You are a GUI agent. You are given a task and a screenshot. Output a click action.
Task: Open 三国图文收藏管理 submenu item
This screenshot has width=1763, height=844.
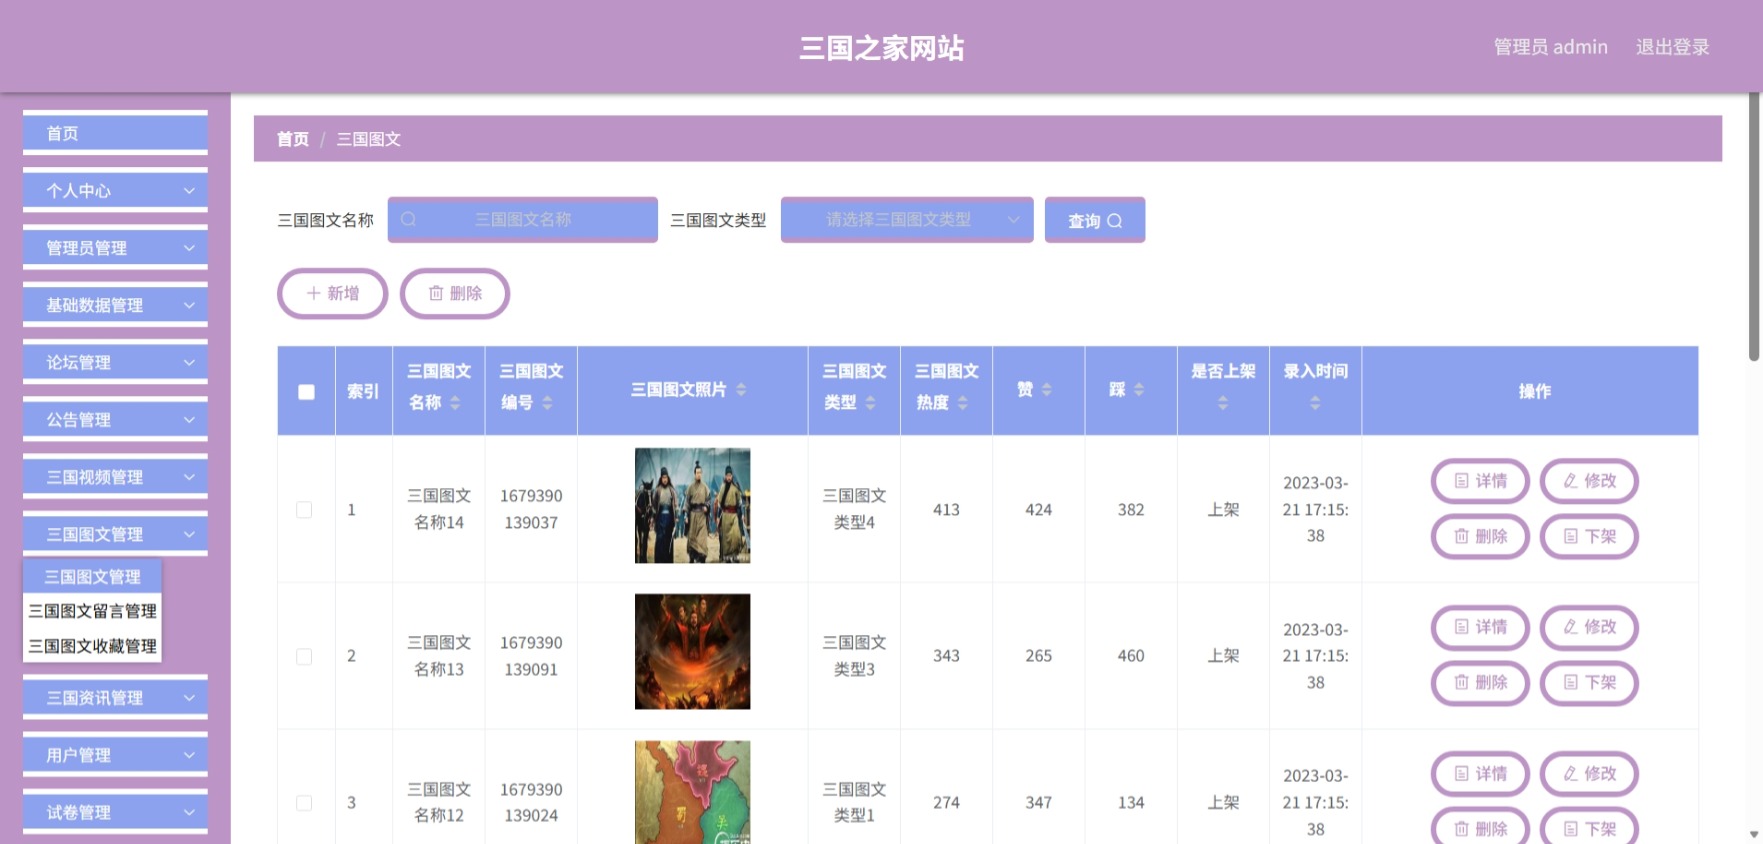(x=92, y=646)
